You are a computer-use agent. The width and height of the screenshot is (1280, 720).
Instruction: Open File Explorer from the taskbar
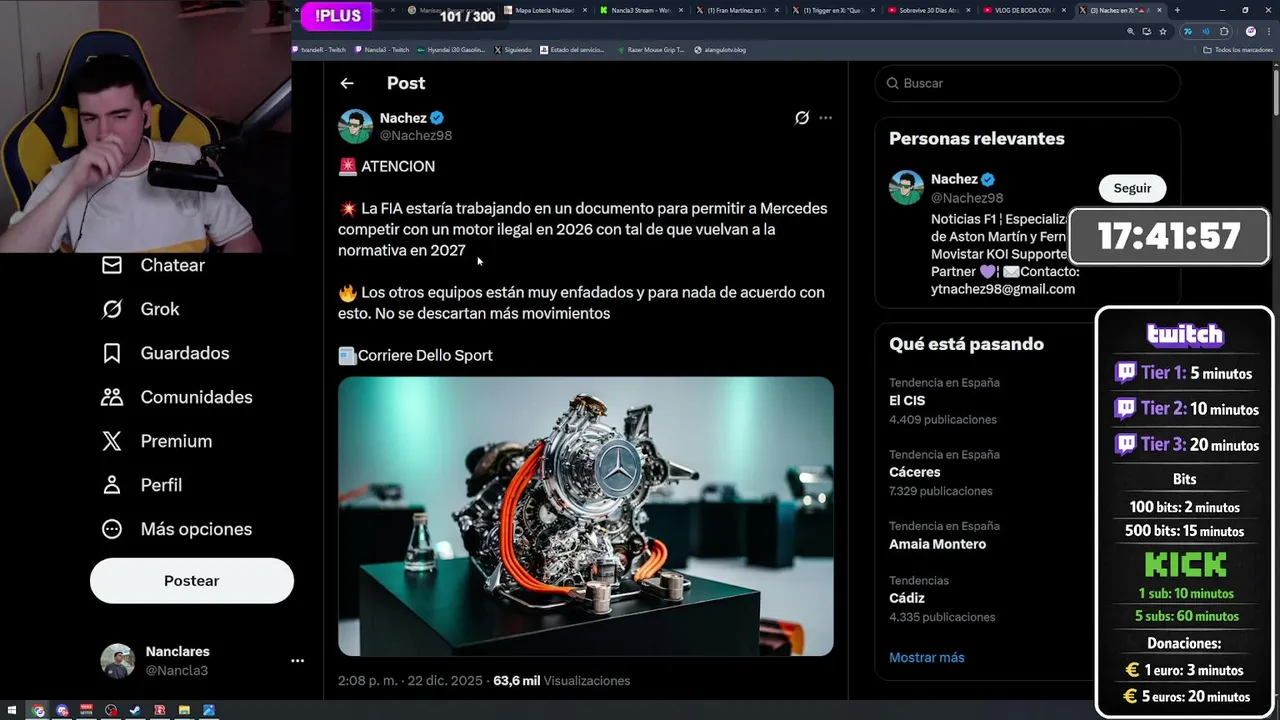pyautogui.click(x=184, y=711)
